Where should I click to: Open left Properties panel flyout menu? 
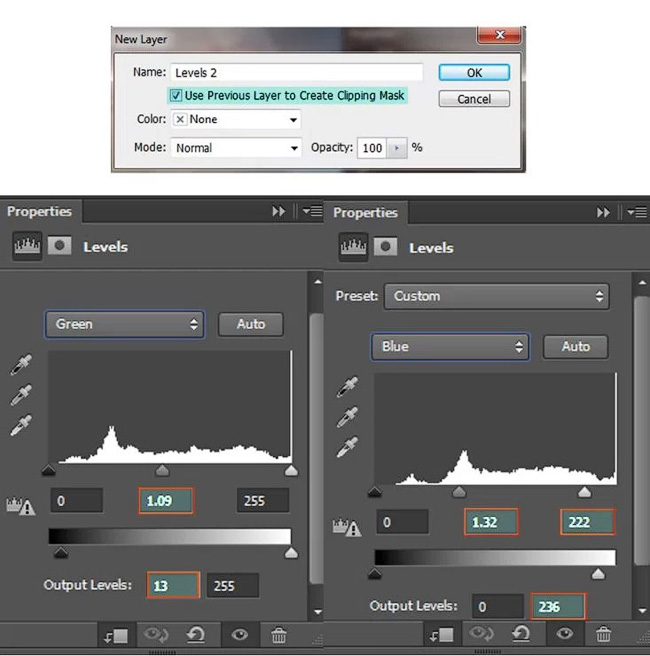click(313, 211)
